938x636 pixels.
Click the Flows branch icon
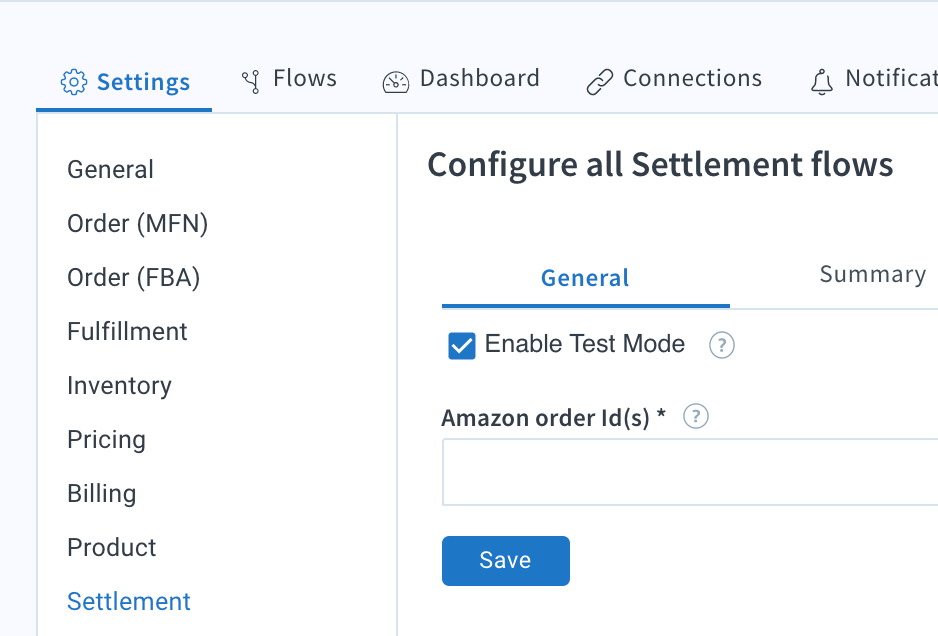pyautogui.click(x=251, y=81)
